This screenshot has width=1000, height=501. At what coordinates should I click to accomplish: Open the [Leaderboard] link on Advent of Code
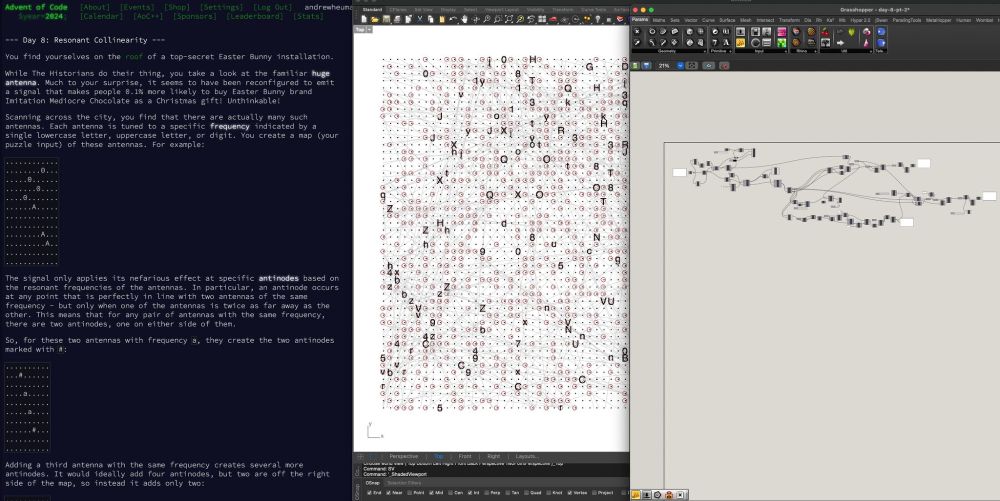coord(254,16)
